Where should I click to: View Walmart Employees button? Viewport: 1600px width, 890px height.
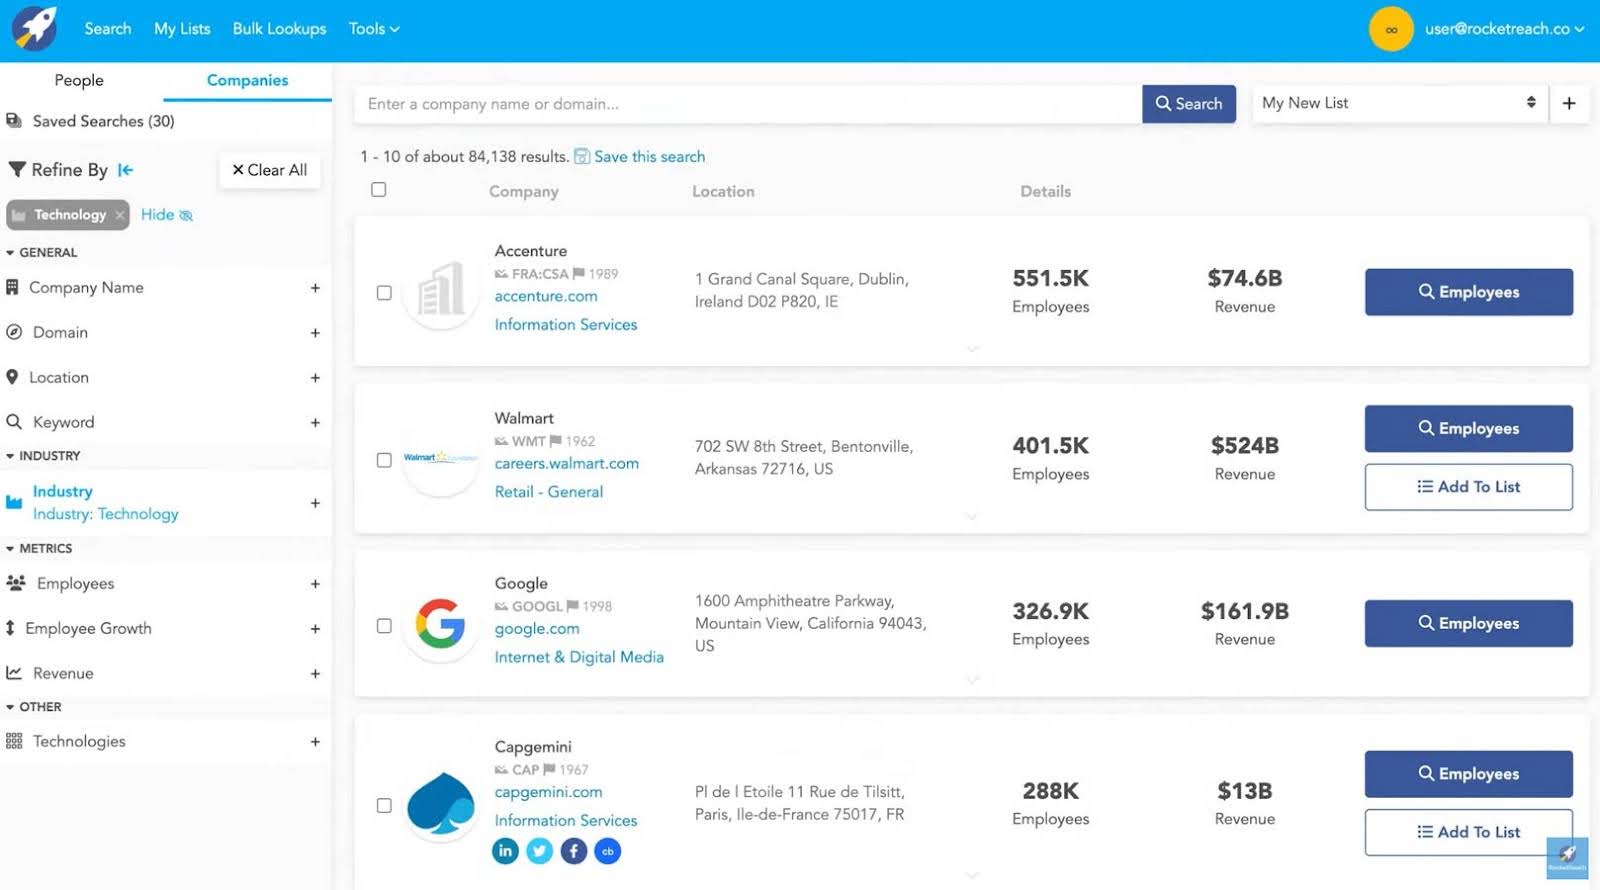click(1468, 428)
